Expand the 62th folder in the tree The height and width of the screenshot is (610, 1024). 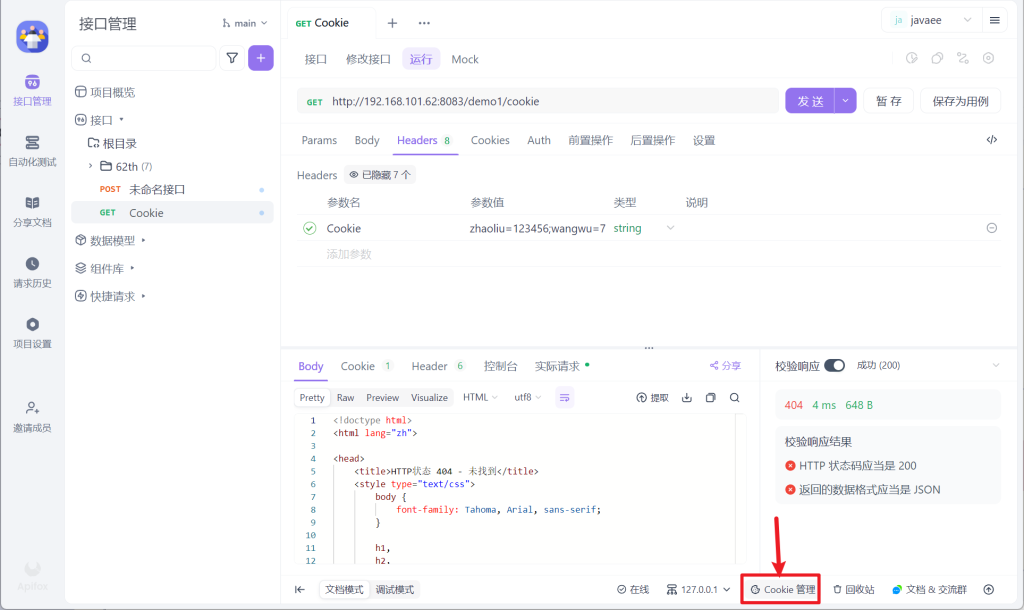tap(91, 167)
